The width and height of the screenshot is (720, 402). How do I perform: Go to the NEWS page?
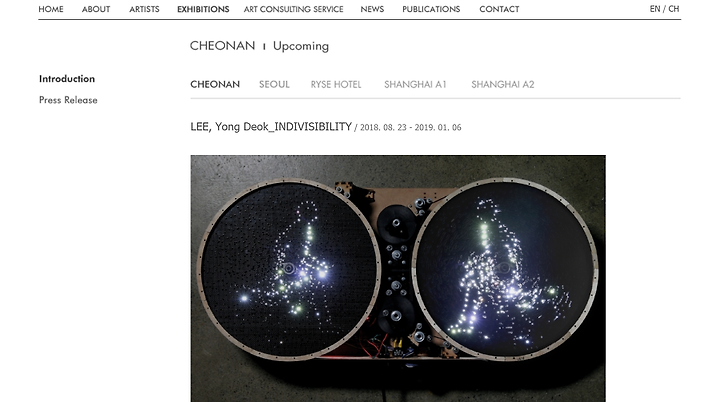pyautogui.click(x=372, y=9)
